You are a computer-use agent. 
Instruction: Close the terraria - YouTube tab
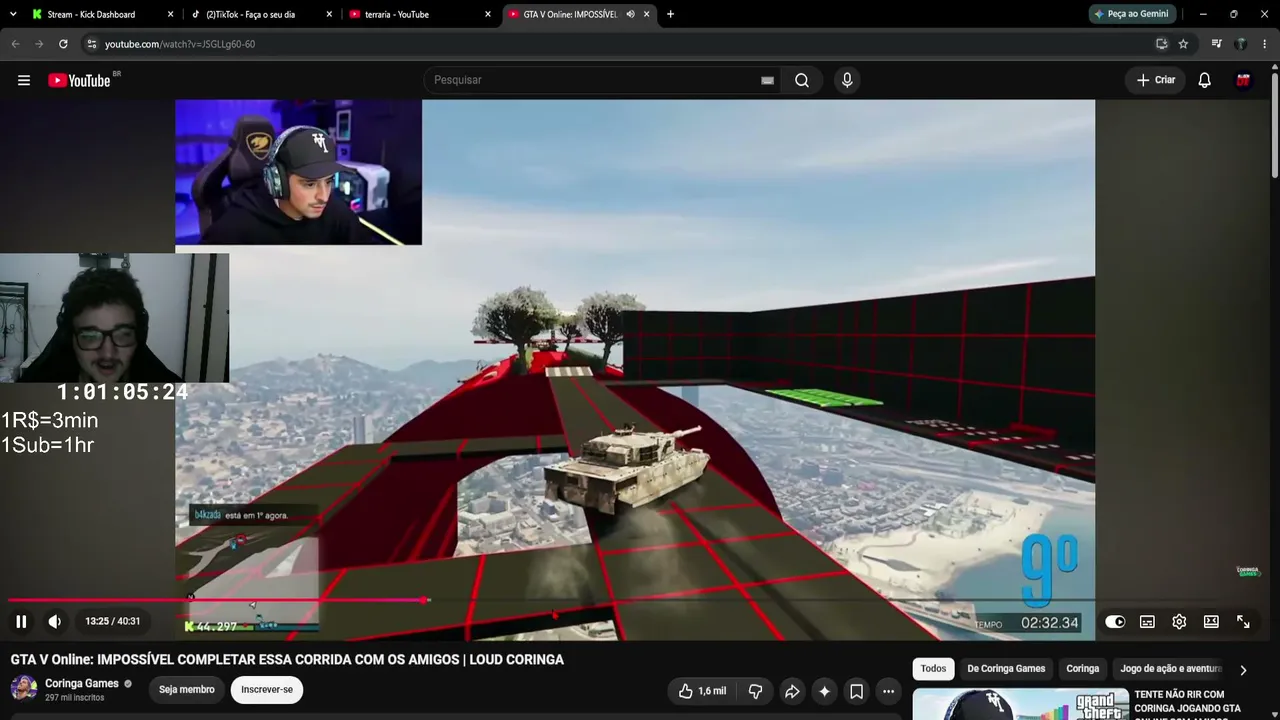click(x=488, y=15)
